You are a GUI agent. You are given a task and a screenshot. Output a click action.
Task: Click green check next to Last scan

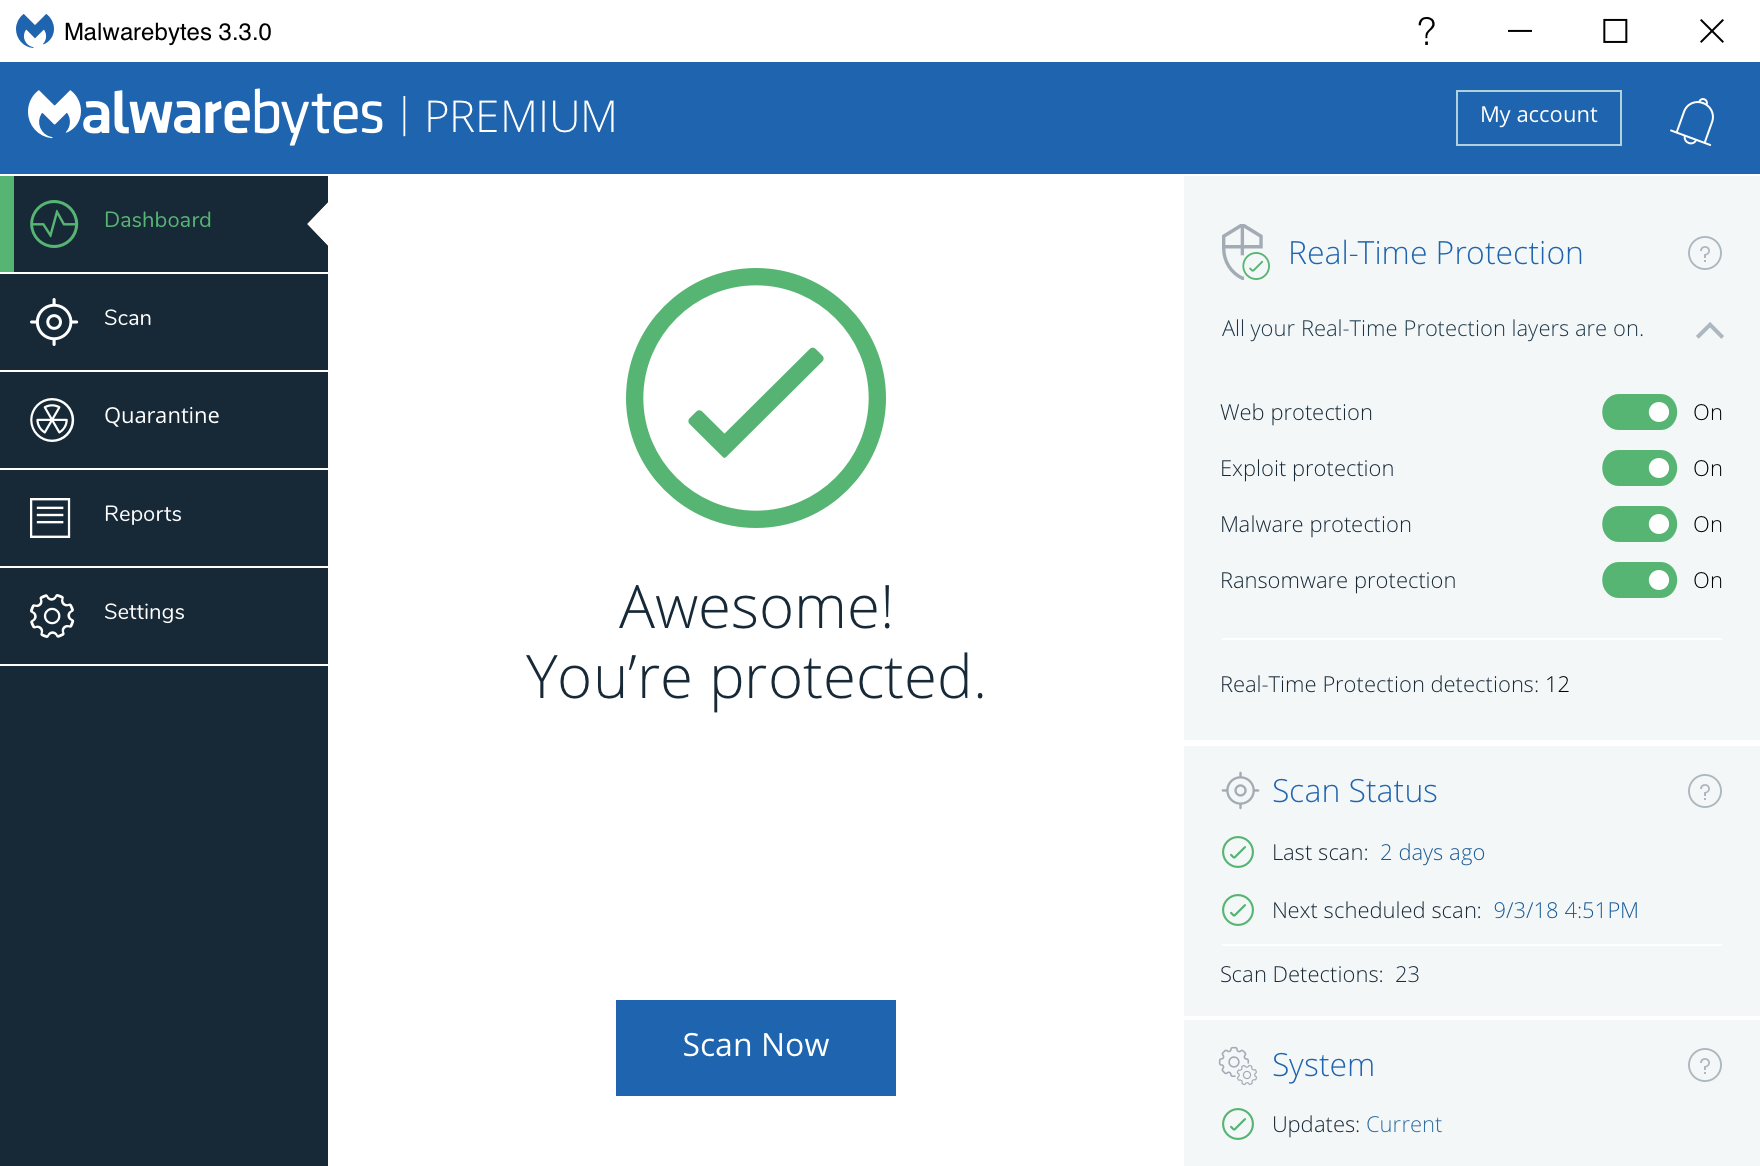(1238, 852)
